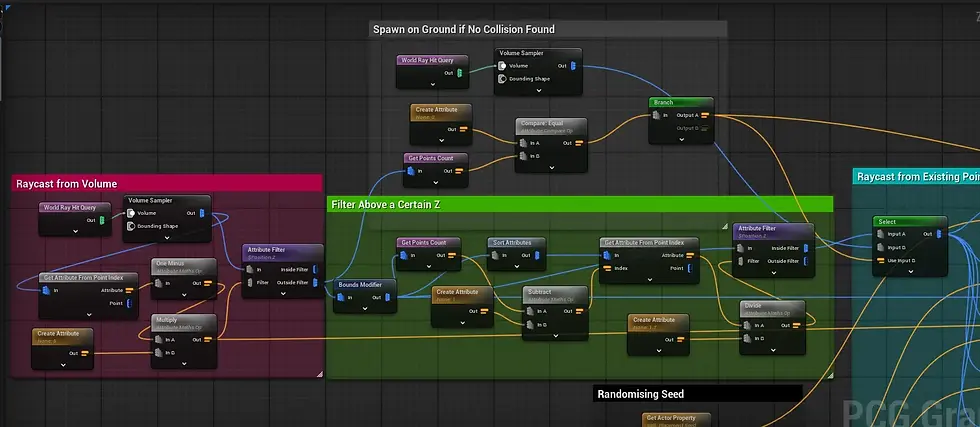Expand the Select node's bottom chevron
980x427 pixels.
point(910,272)
